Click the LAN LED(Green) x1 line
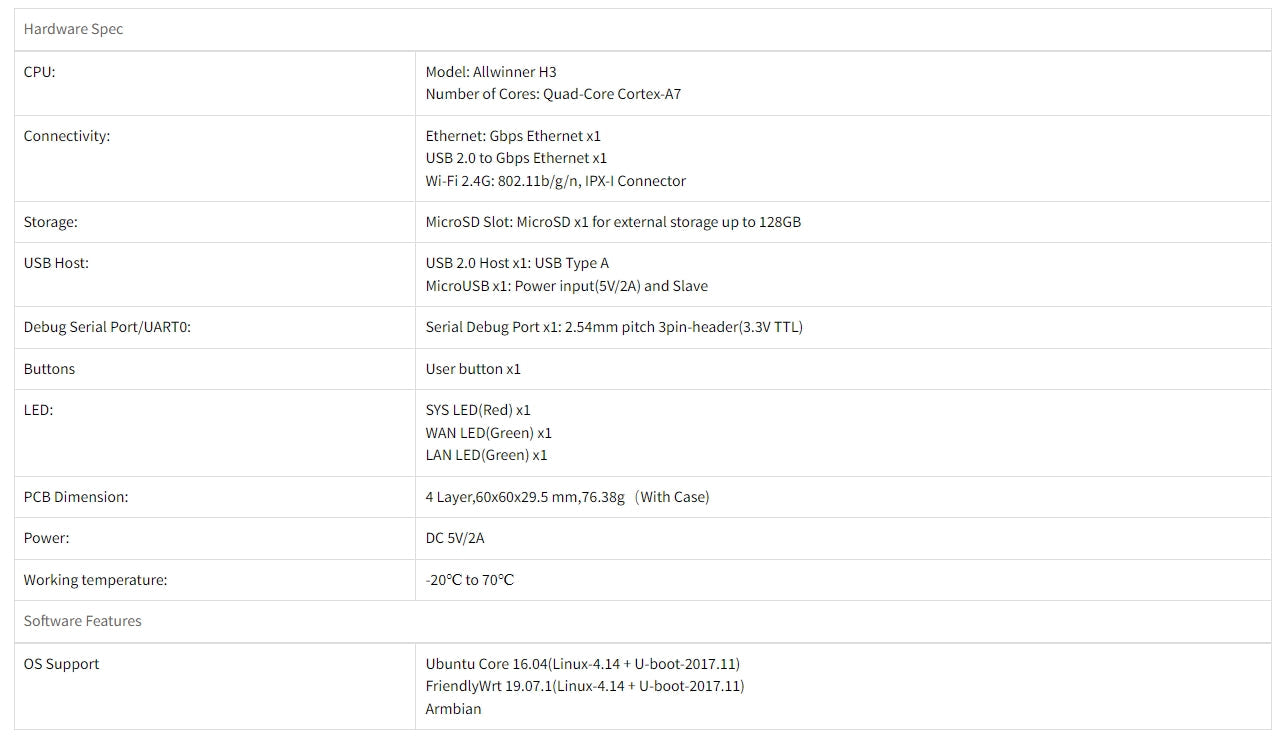 [486, 455]
